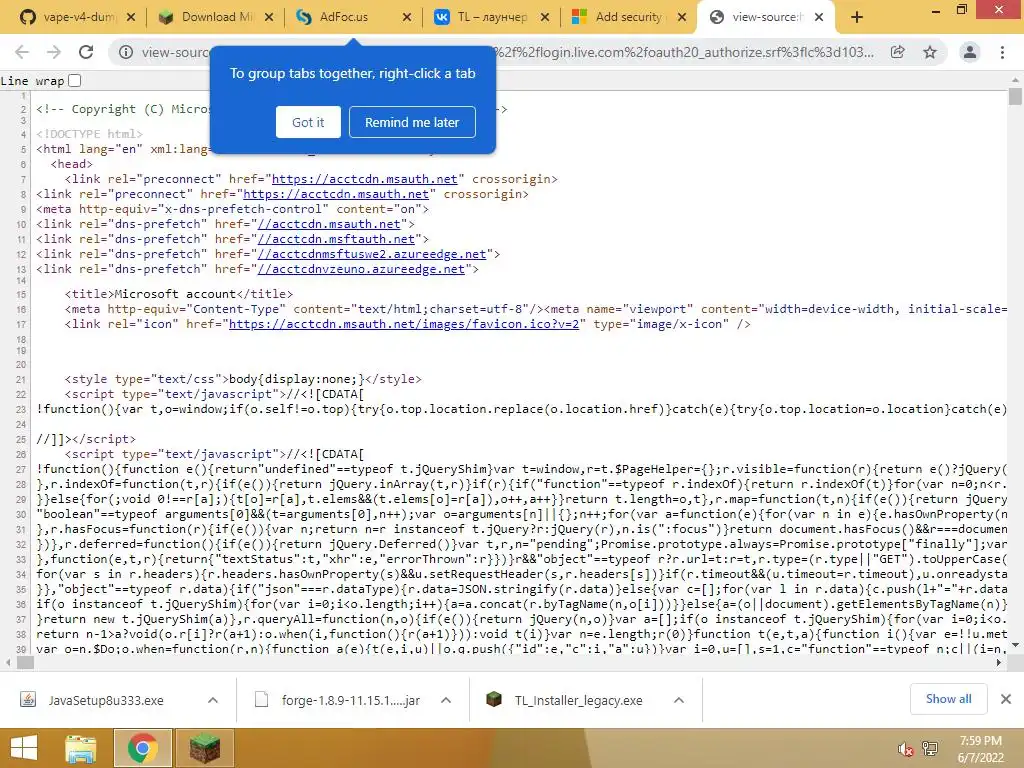Image resolution: width=1024 pixels, height=768 pixels.
Task: Open the TL_Installer_legacy.exe download
Action: (x=578, y=700)
